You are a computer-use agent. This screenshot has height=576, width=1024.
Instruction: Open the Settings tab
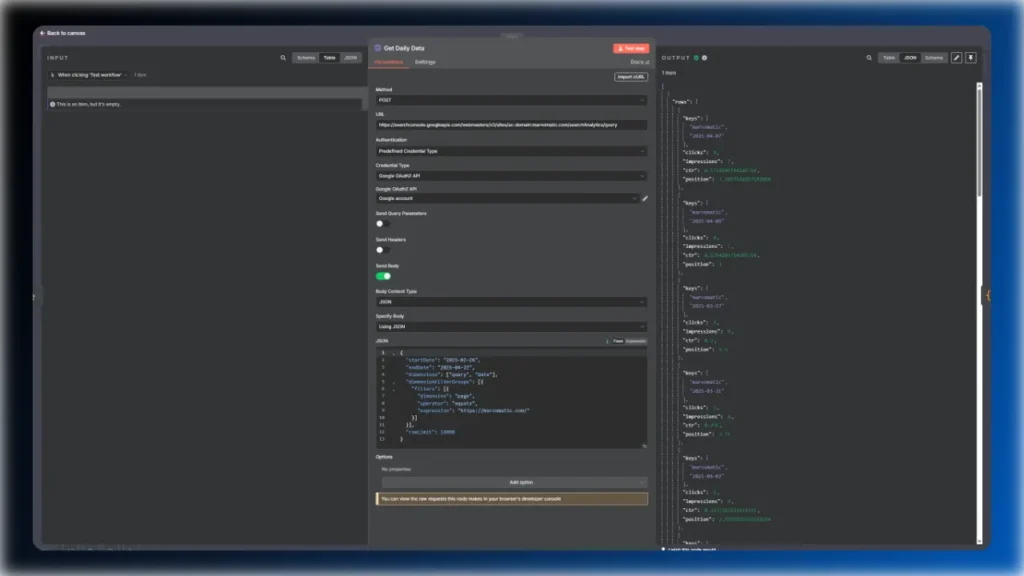pos(425,62)
